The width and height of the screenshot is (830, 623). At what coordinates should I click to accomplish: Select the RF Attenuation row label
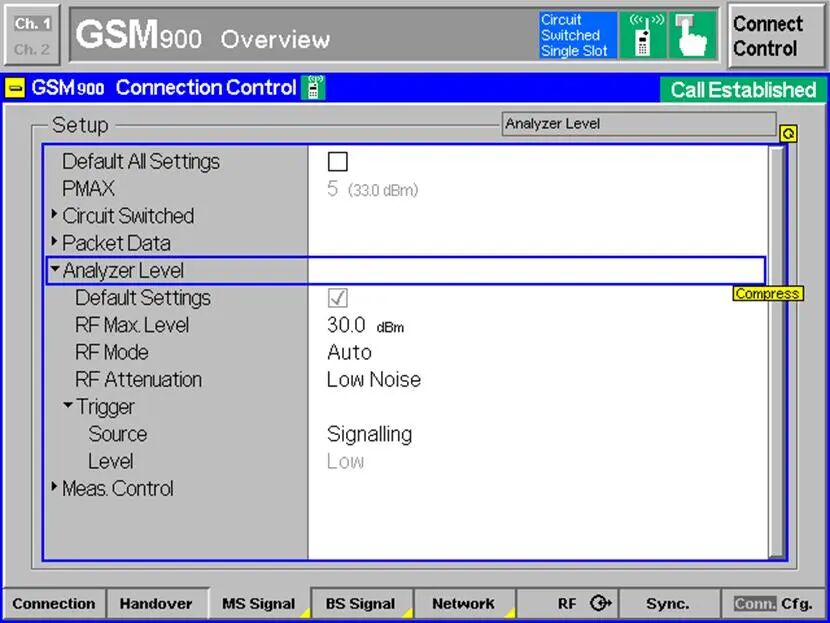(138, 380)
